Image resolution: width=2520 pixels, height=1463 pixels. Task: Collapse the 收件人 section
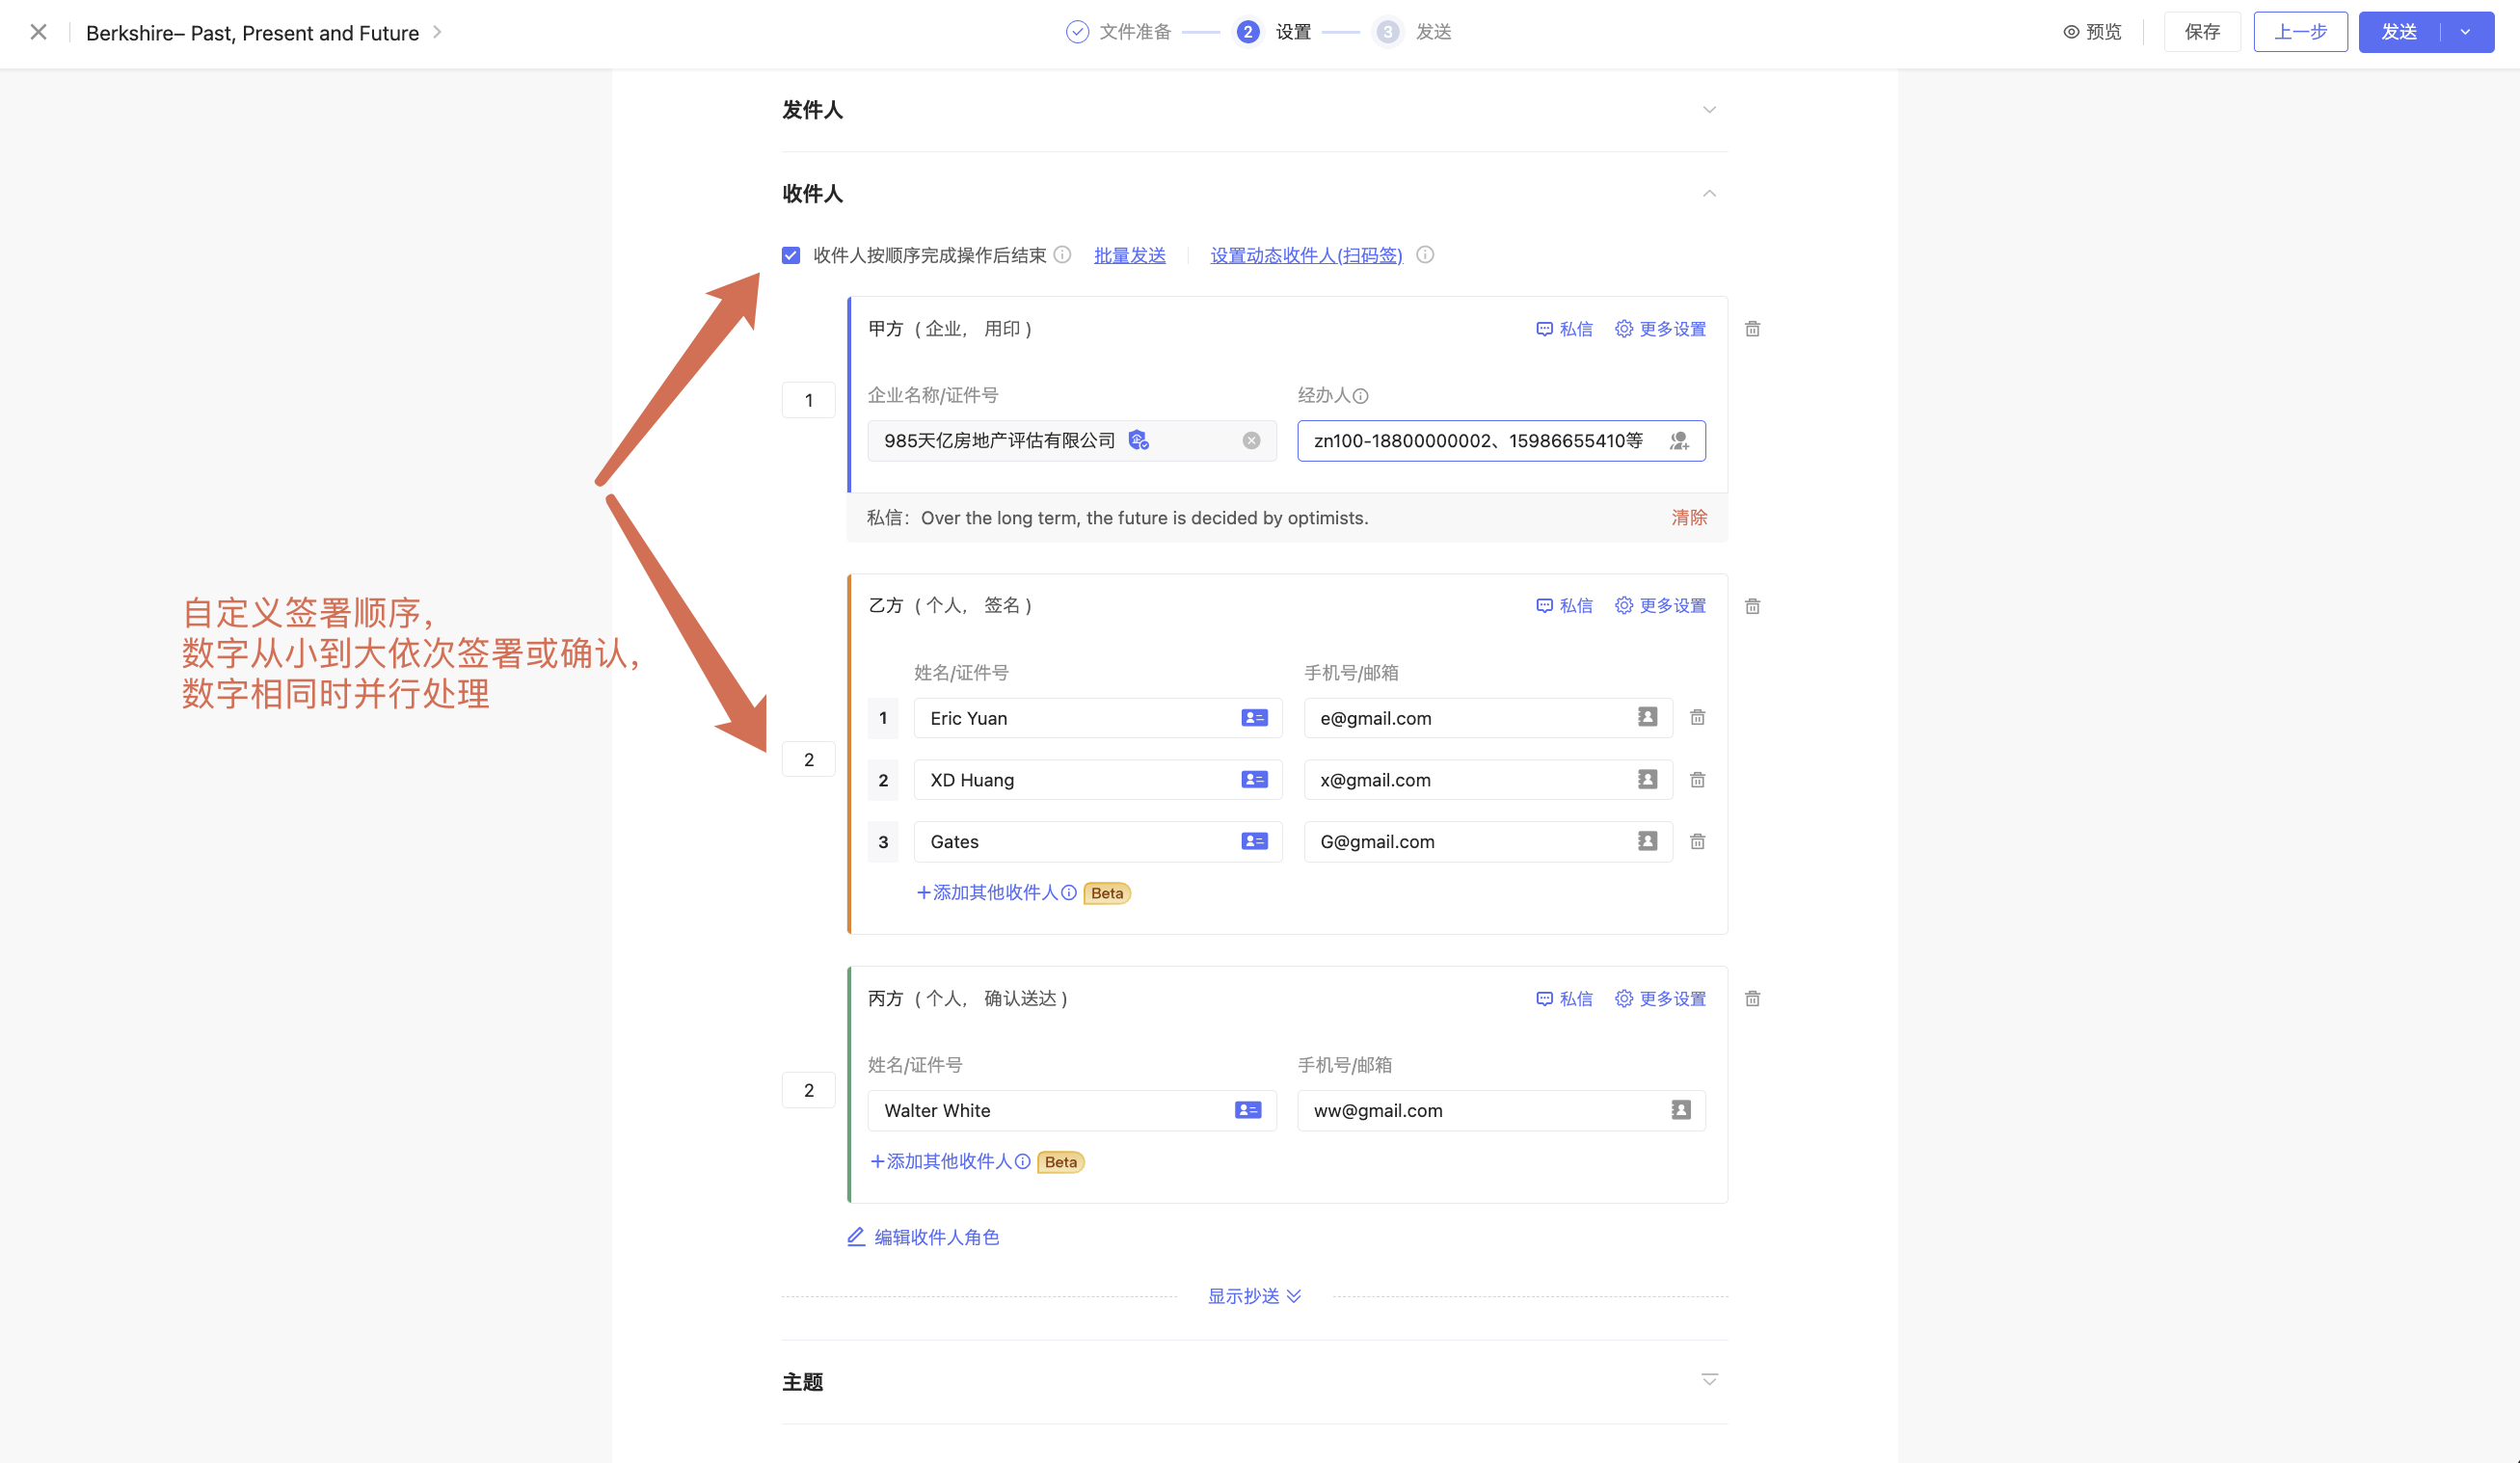pyautogui.click(x=1709, y=193)
